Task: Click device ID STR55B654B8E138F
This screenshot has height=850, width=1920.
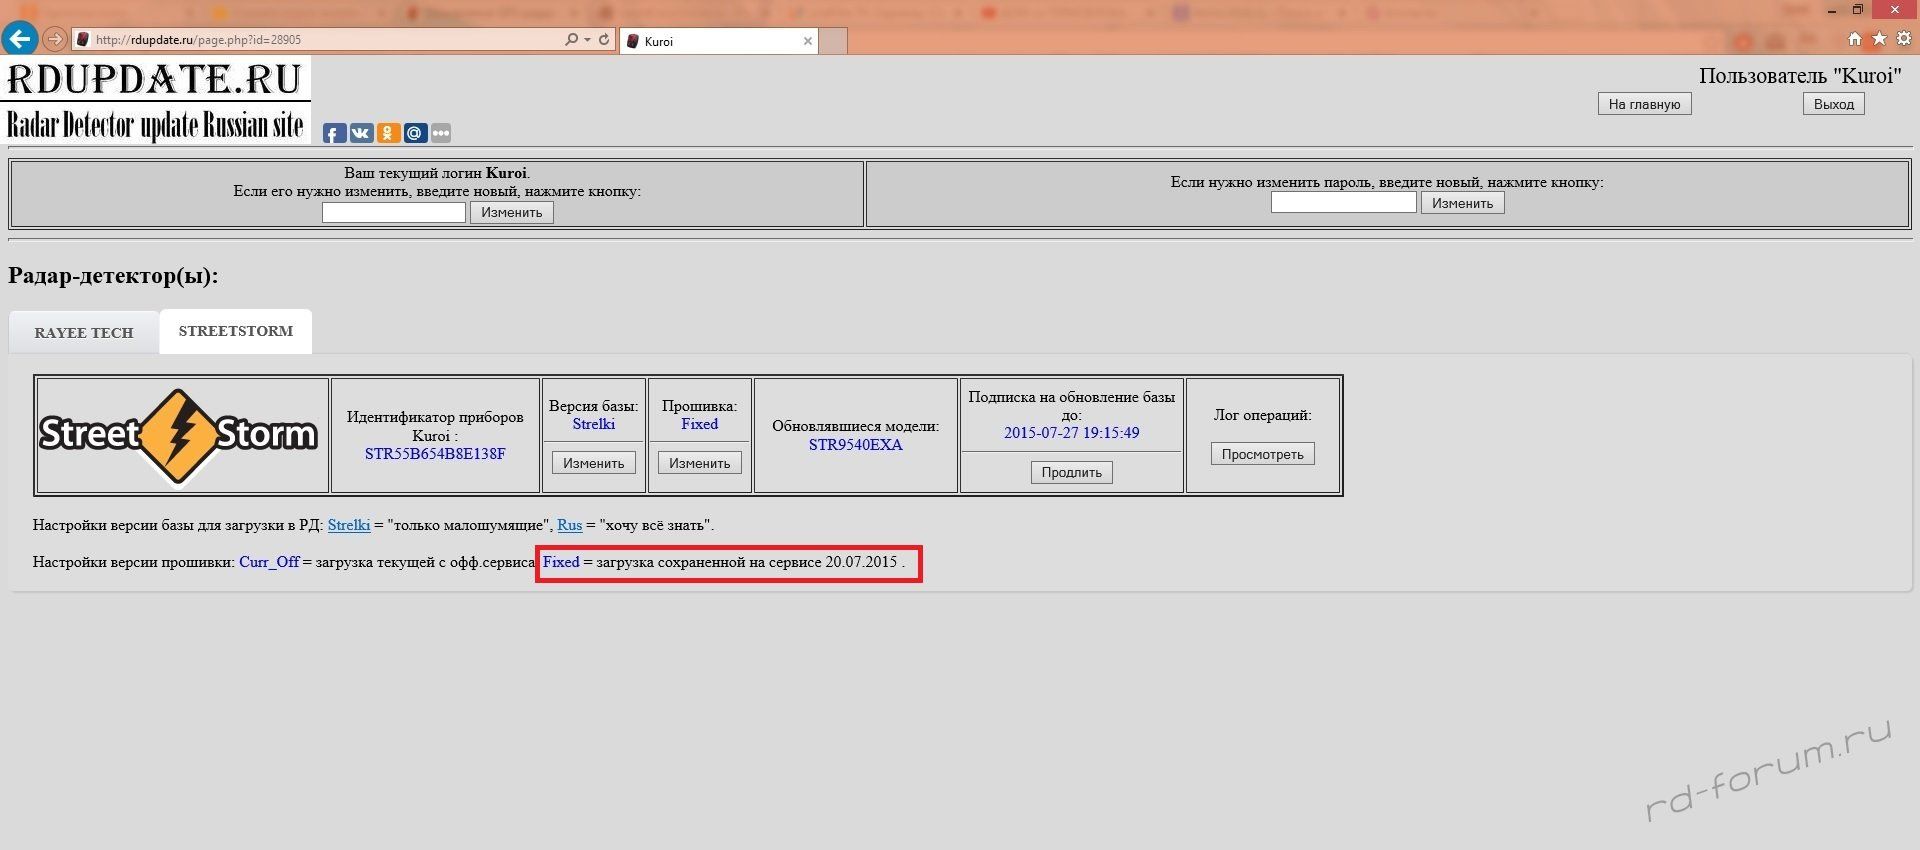Action: [x=435, y=454]
